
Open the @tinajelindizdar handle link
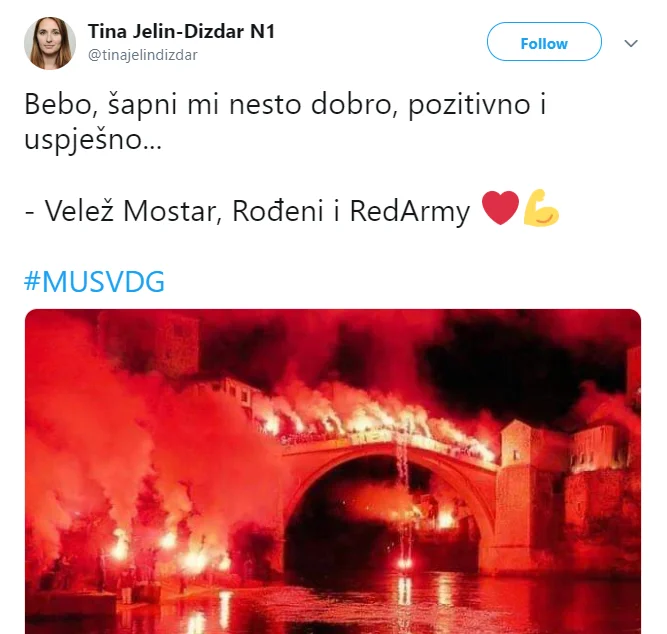pos(143,55)
